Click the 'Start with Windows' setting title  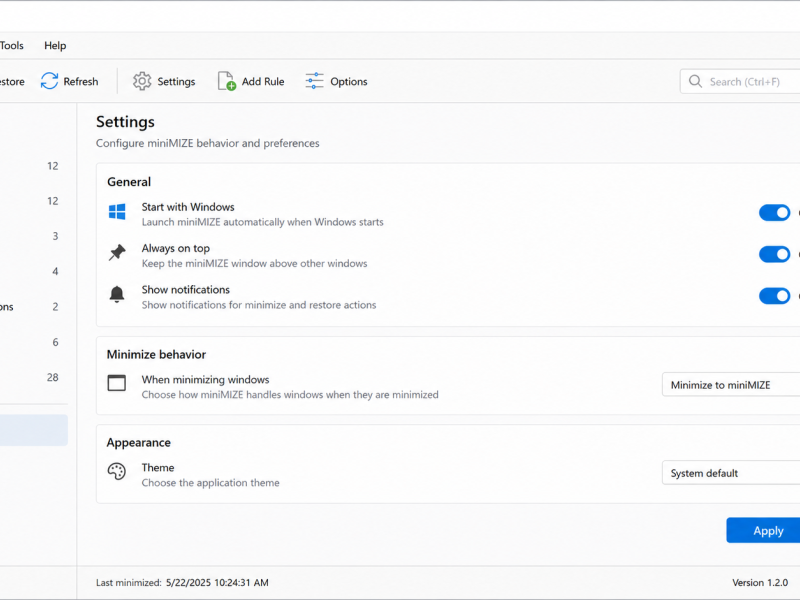(x=188, y=207)
